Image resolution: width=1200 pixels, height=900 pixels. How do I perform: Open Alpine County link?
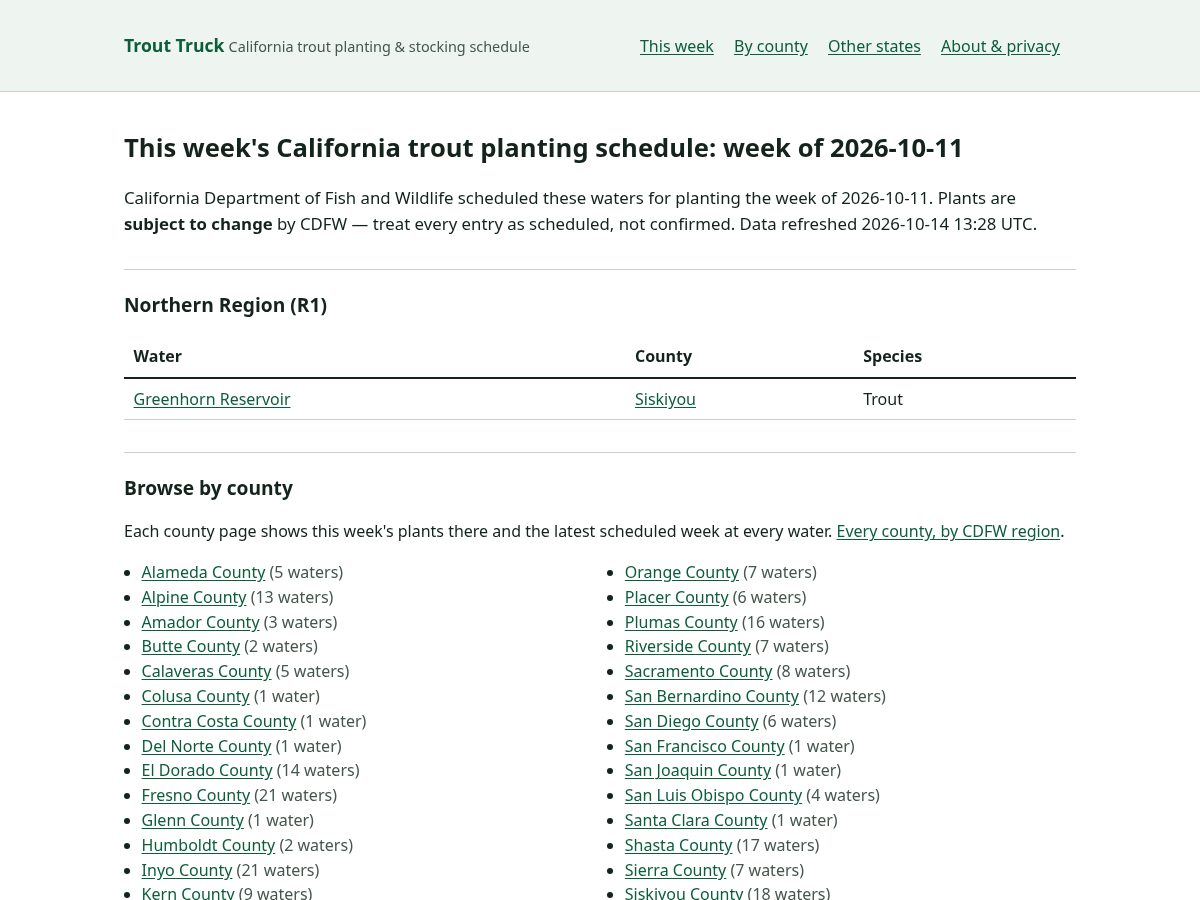[x=194, y=597]
